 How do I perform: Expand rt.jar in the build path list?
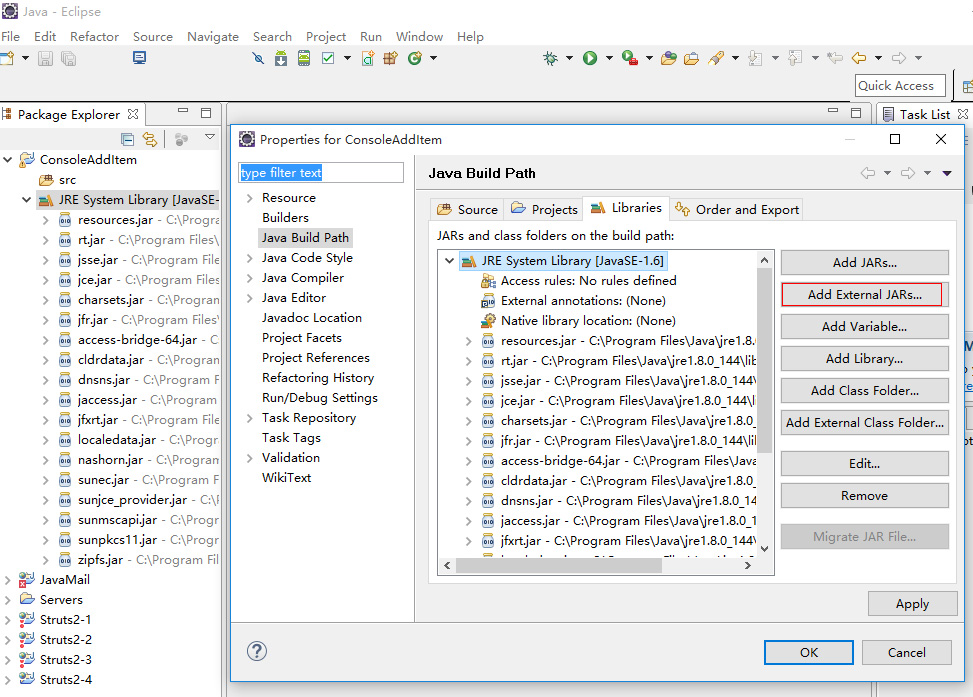[469, 361]
